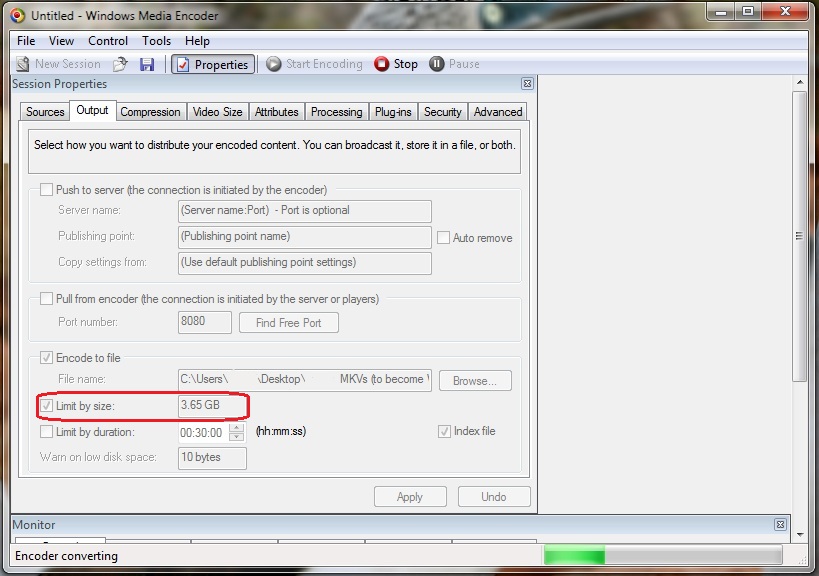Click the scroll up arrow on right scrollbar
Viewport: 819px width, 576px height.
pyautogui.click(x=800, y=83)
